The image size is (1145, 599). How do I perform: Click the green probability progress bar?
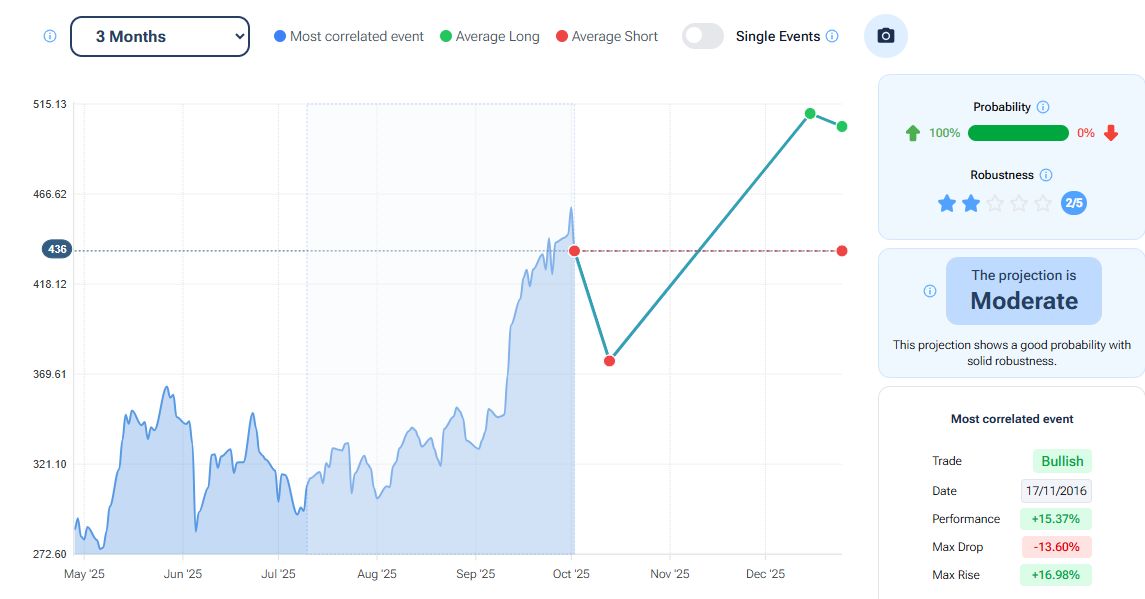pos(1018,133)
